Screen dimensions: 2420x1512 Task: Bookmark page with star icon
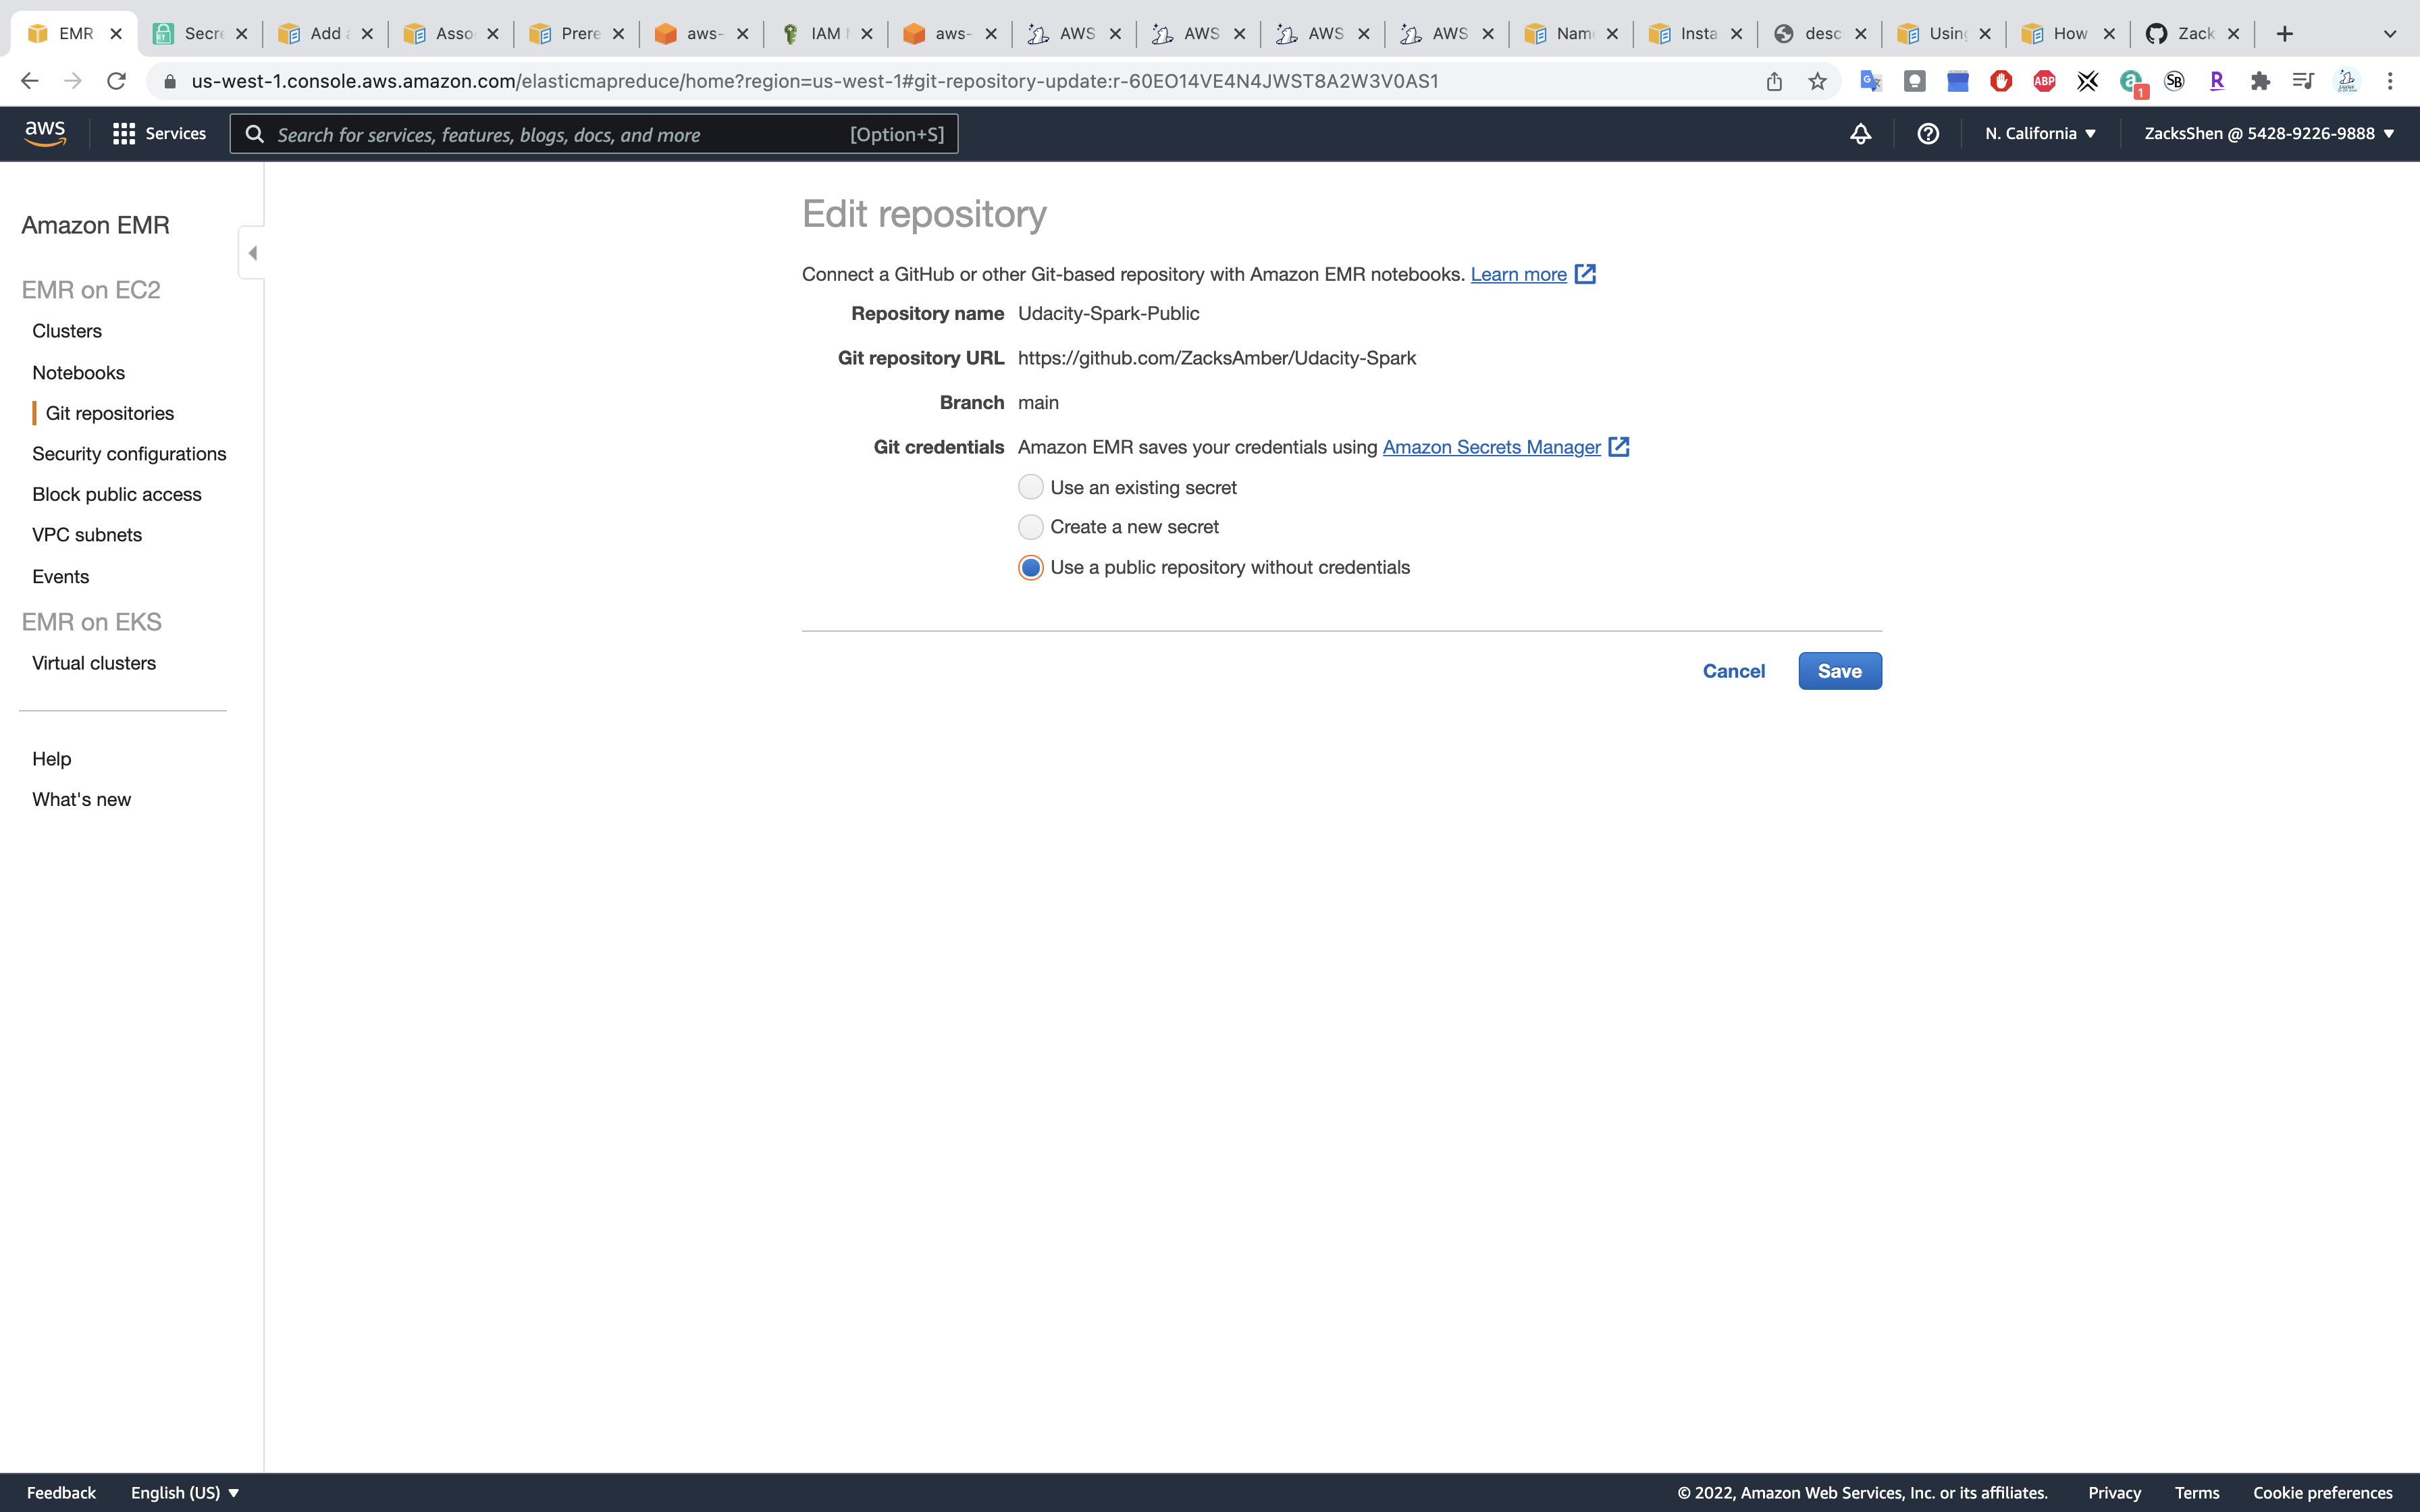pos(1817,81)
